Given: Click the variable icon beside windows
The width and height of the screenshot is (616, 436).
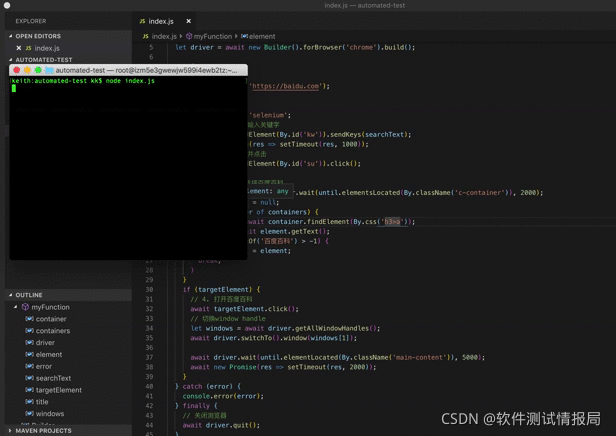Looking at the screenshot, I should [29, 413].
